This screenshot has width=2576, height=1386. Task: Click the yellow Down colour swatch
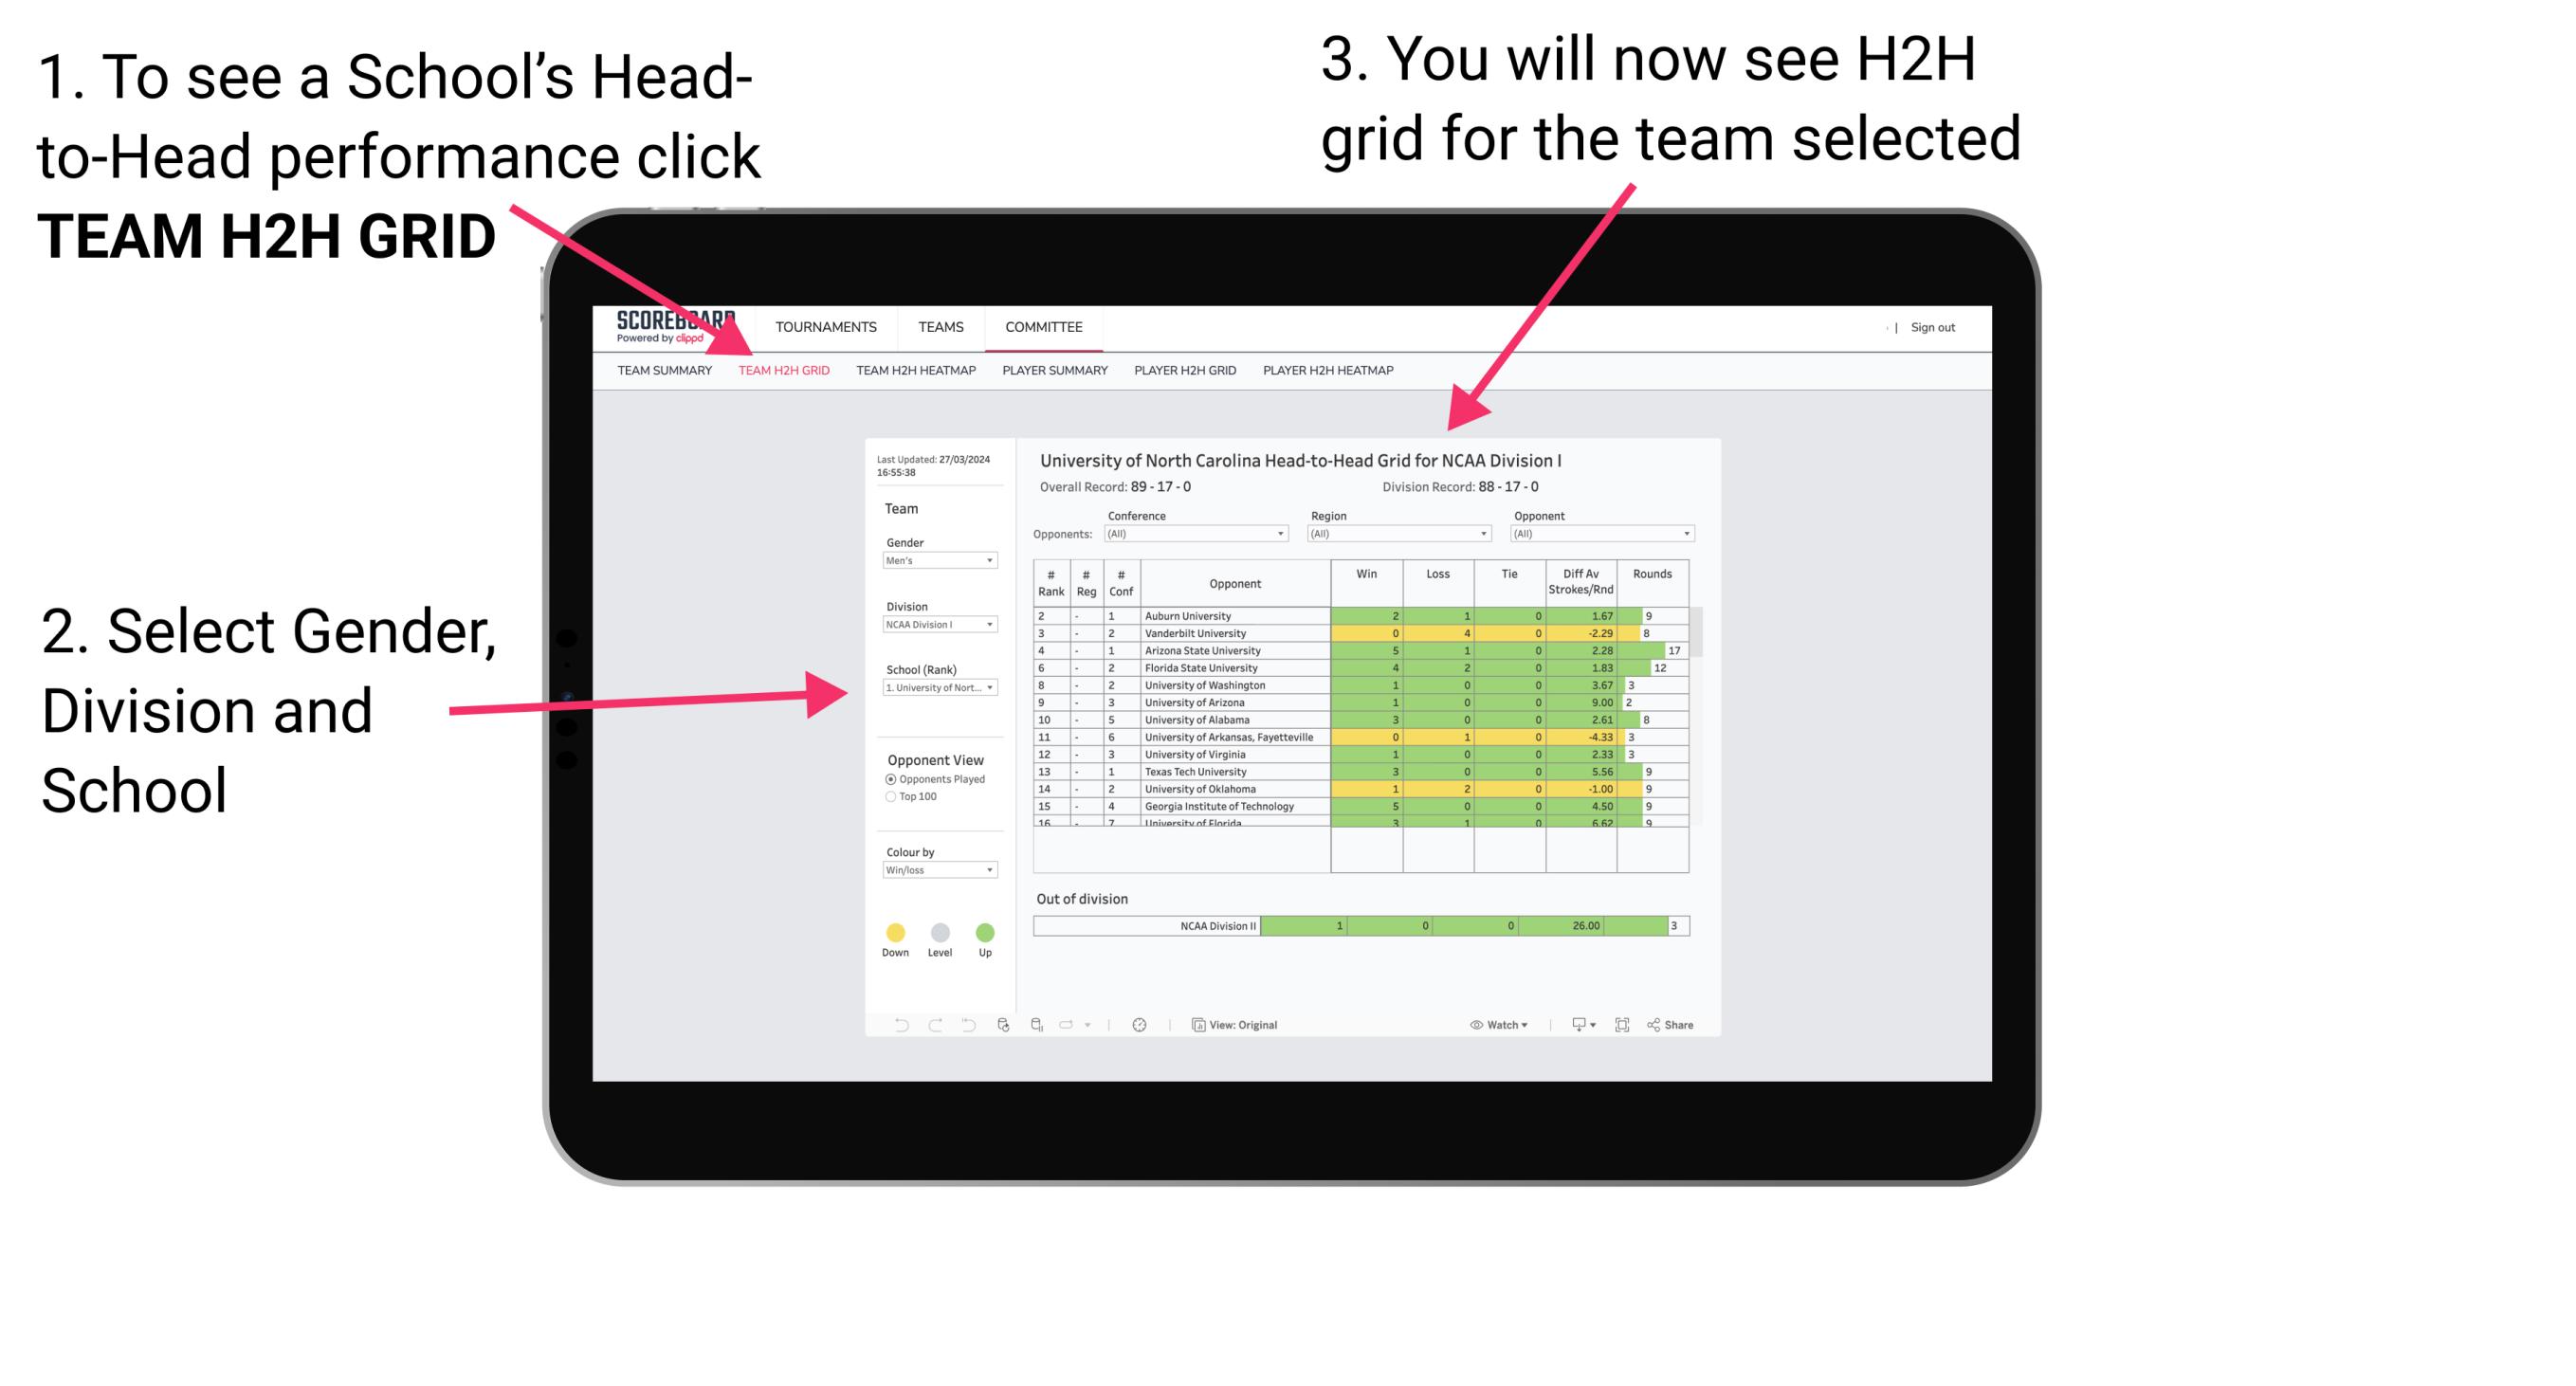(896, 932)
